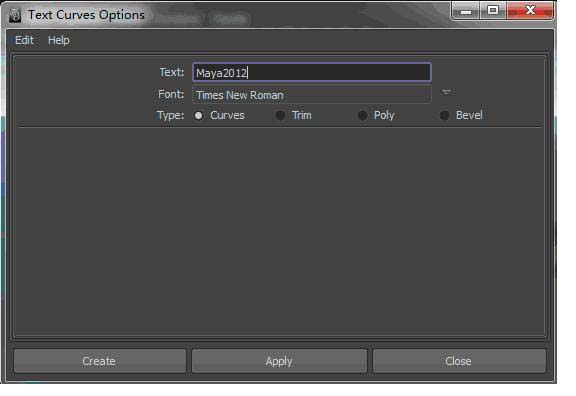Minimize the Text Curves Options window
Image resolution: width=576 pixels, height=396 pixels.
click(x=465, y=11)
